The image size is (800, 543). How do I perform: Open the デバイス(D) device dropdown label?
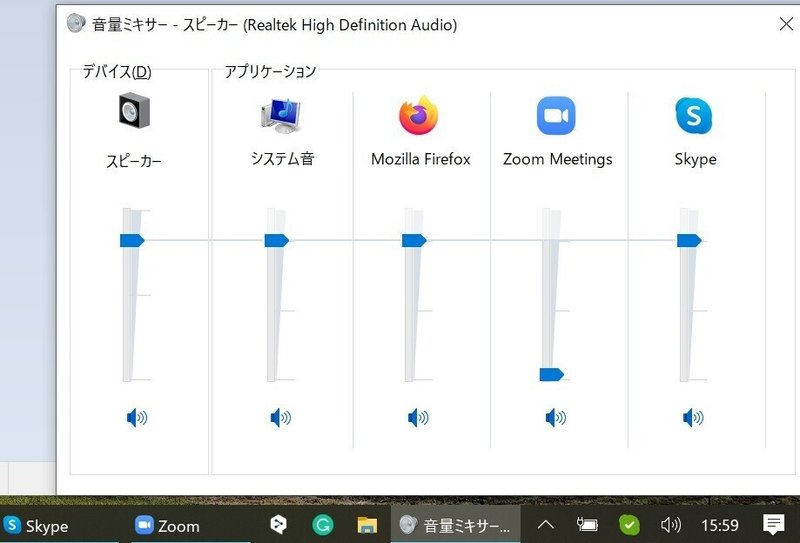coord(117,71)
